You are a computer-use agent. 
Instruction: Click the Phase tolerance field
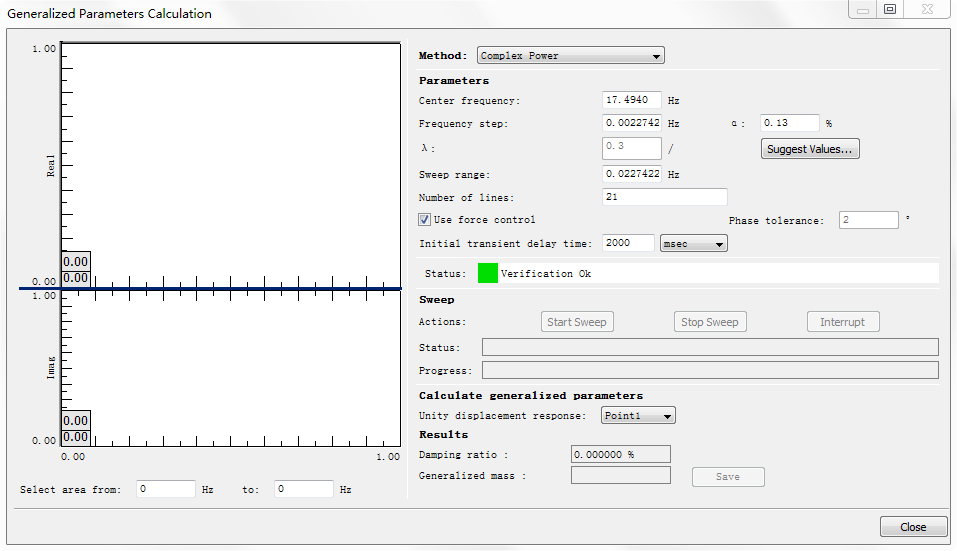tap(869, 220)
